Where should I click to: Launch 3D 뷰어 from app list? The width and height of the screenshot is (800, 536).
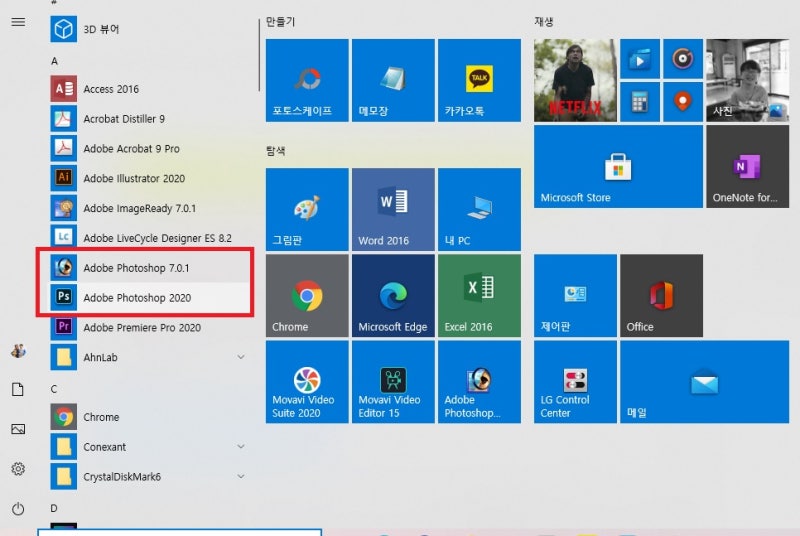(148, 29)
